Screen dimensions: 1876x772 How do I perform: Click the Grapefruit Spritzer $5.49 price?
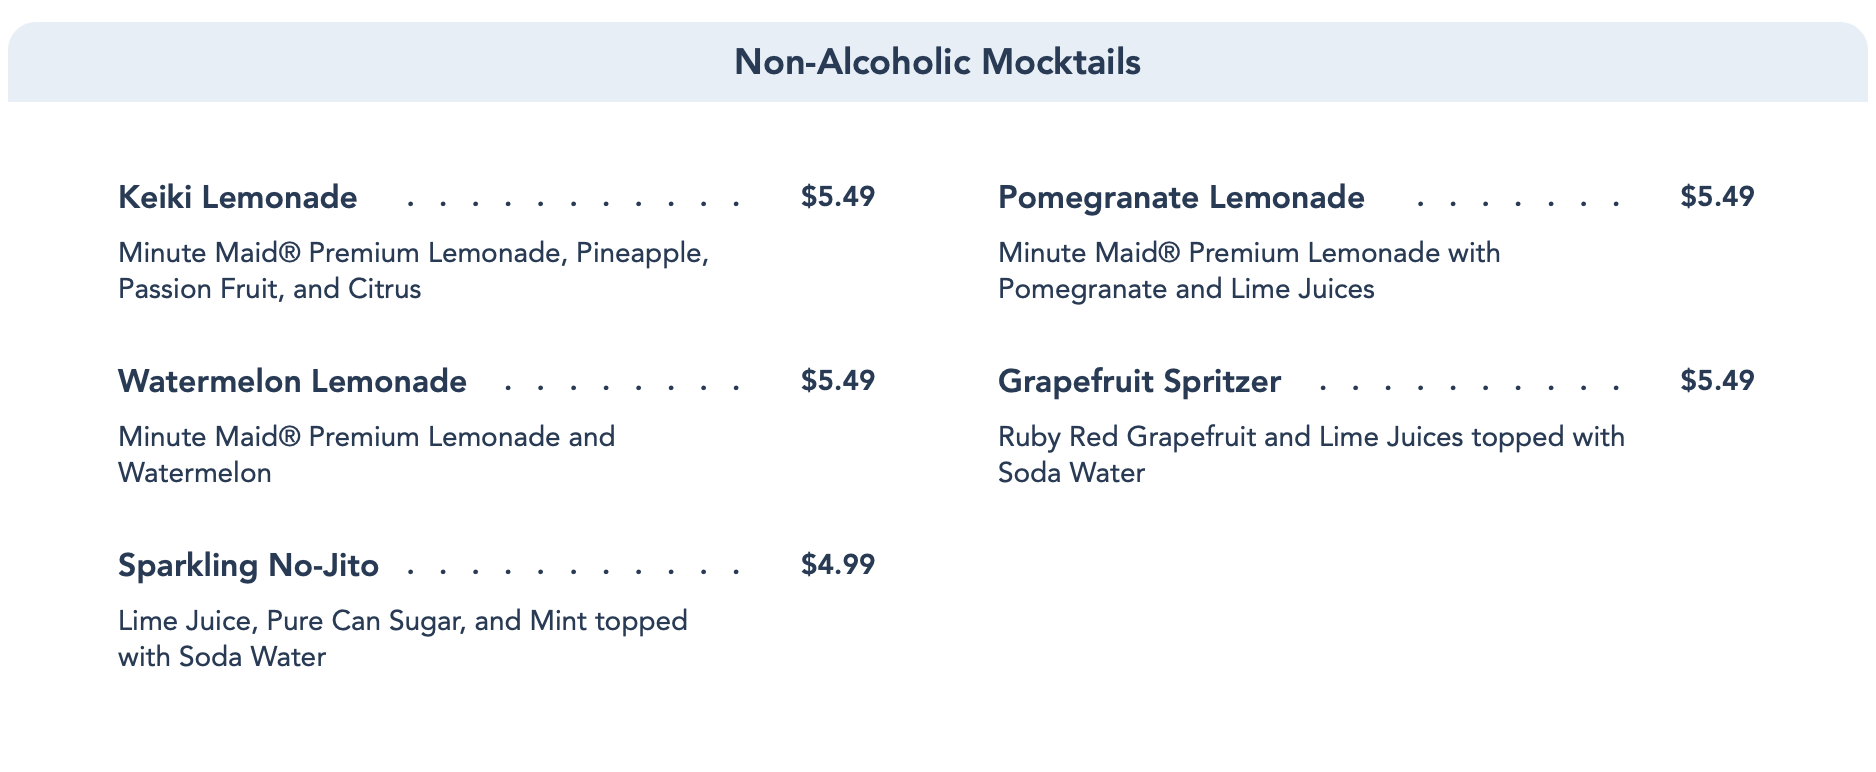tap(1717, 380)
